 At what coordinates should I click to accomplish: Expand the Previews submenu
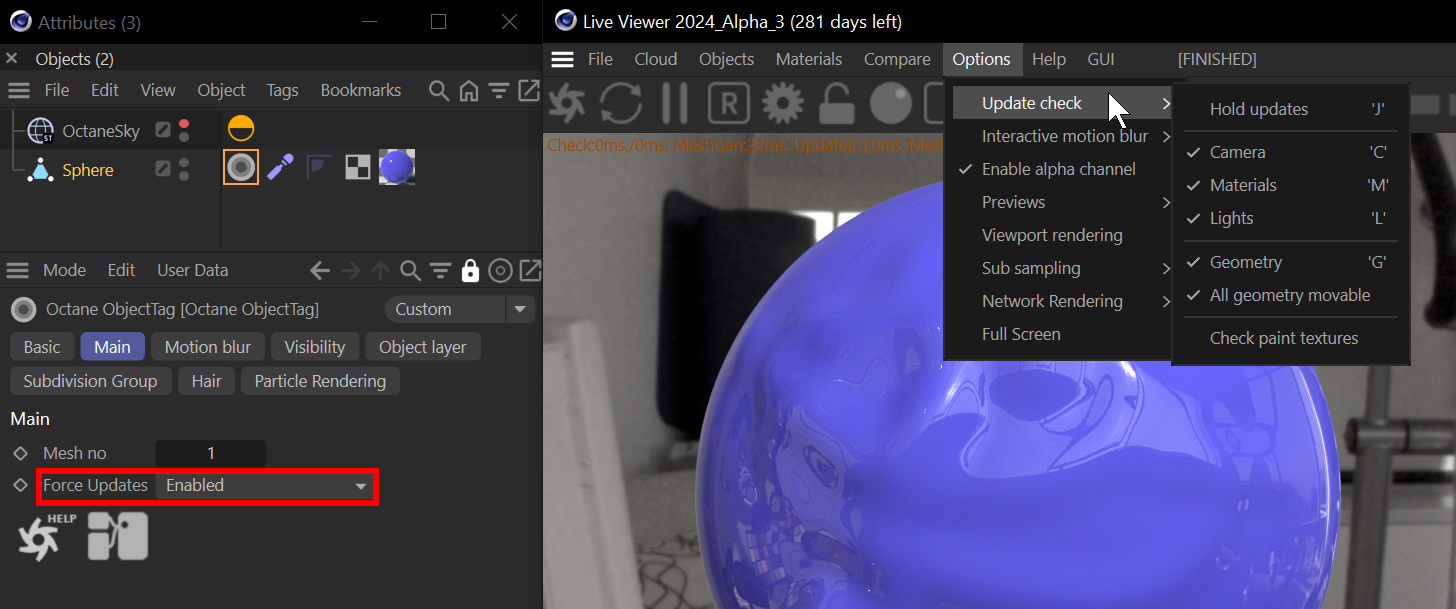[1060, 202]
